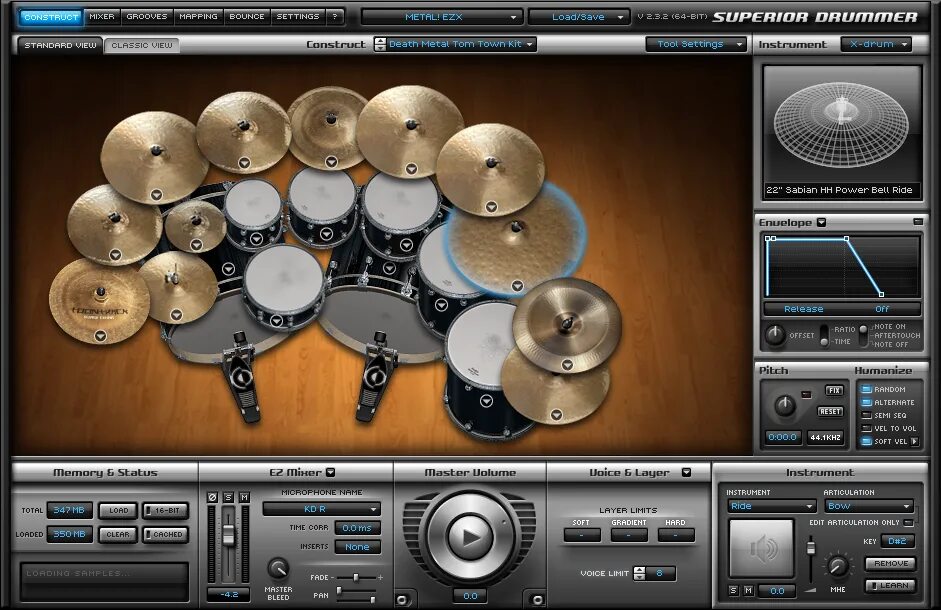
Task: Open the Bow articulation dropdown
Action: pos(870,506)
